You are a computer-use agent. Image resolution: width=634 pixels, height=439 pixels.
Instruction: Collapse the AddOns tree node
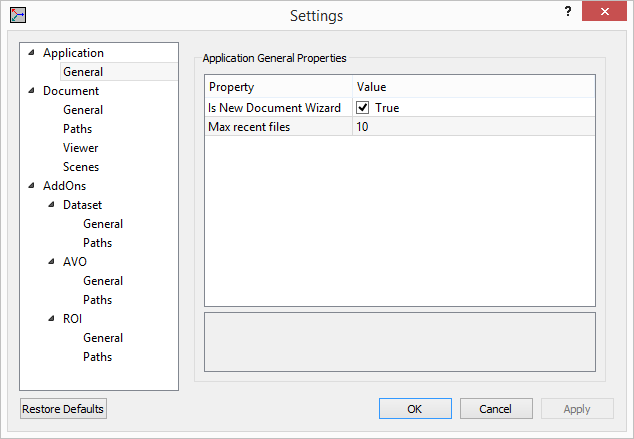[32, 186]
